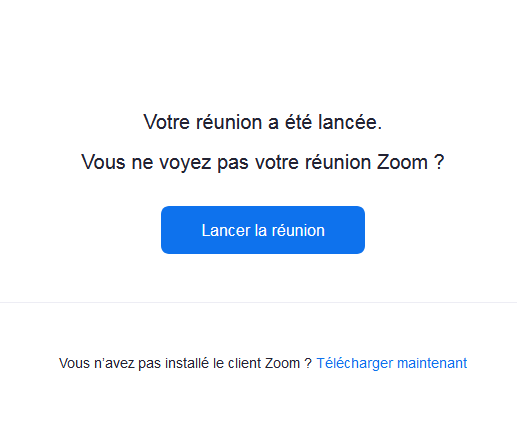The height and width of the screenshot is (441, 517).
Task: Click the word Vous starting the footer sentence
Action: pyautogui.click(x=74, y=363)
